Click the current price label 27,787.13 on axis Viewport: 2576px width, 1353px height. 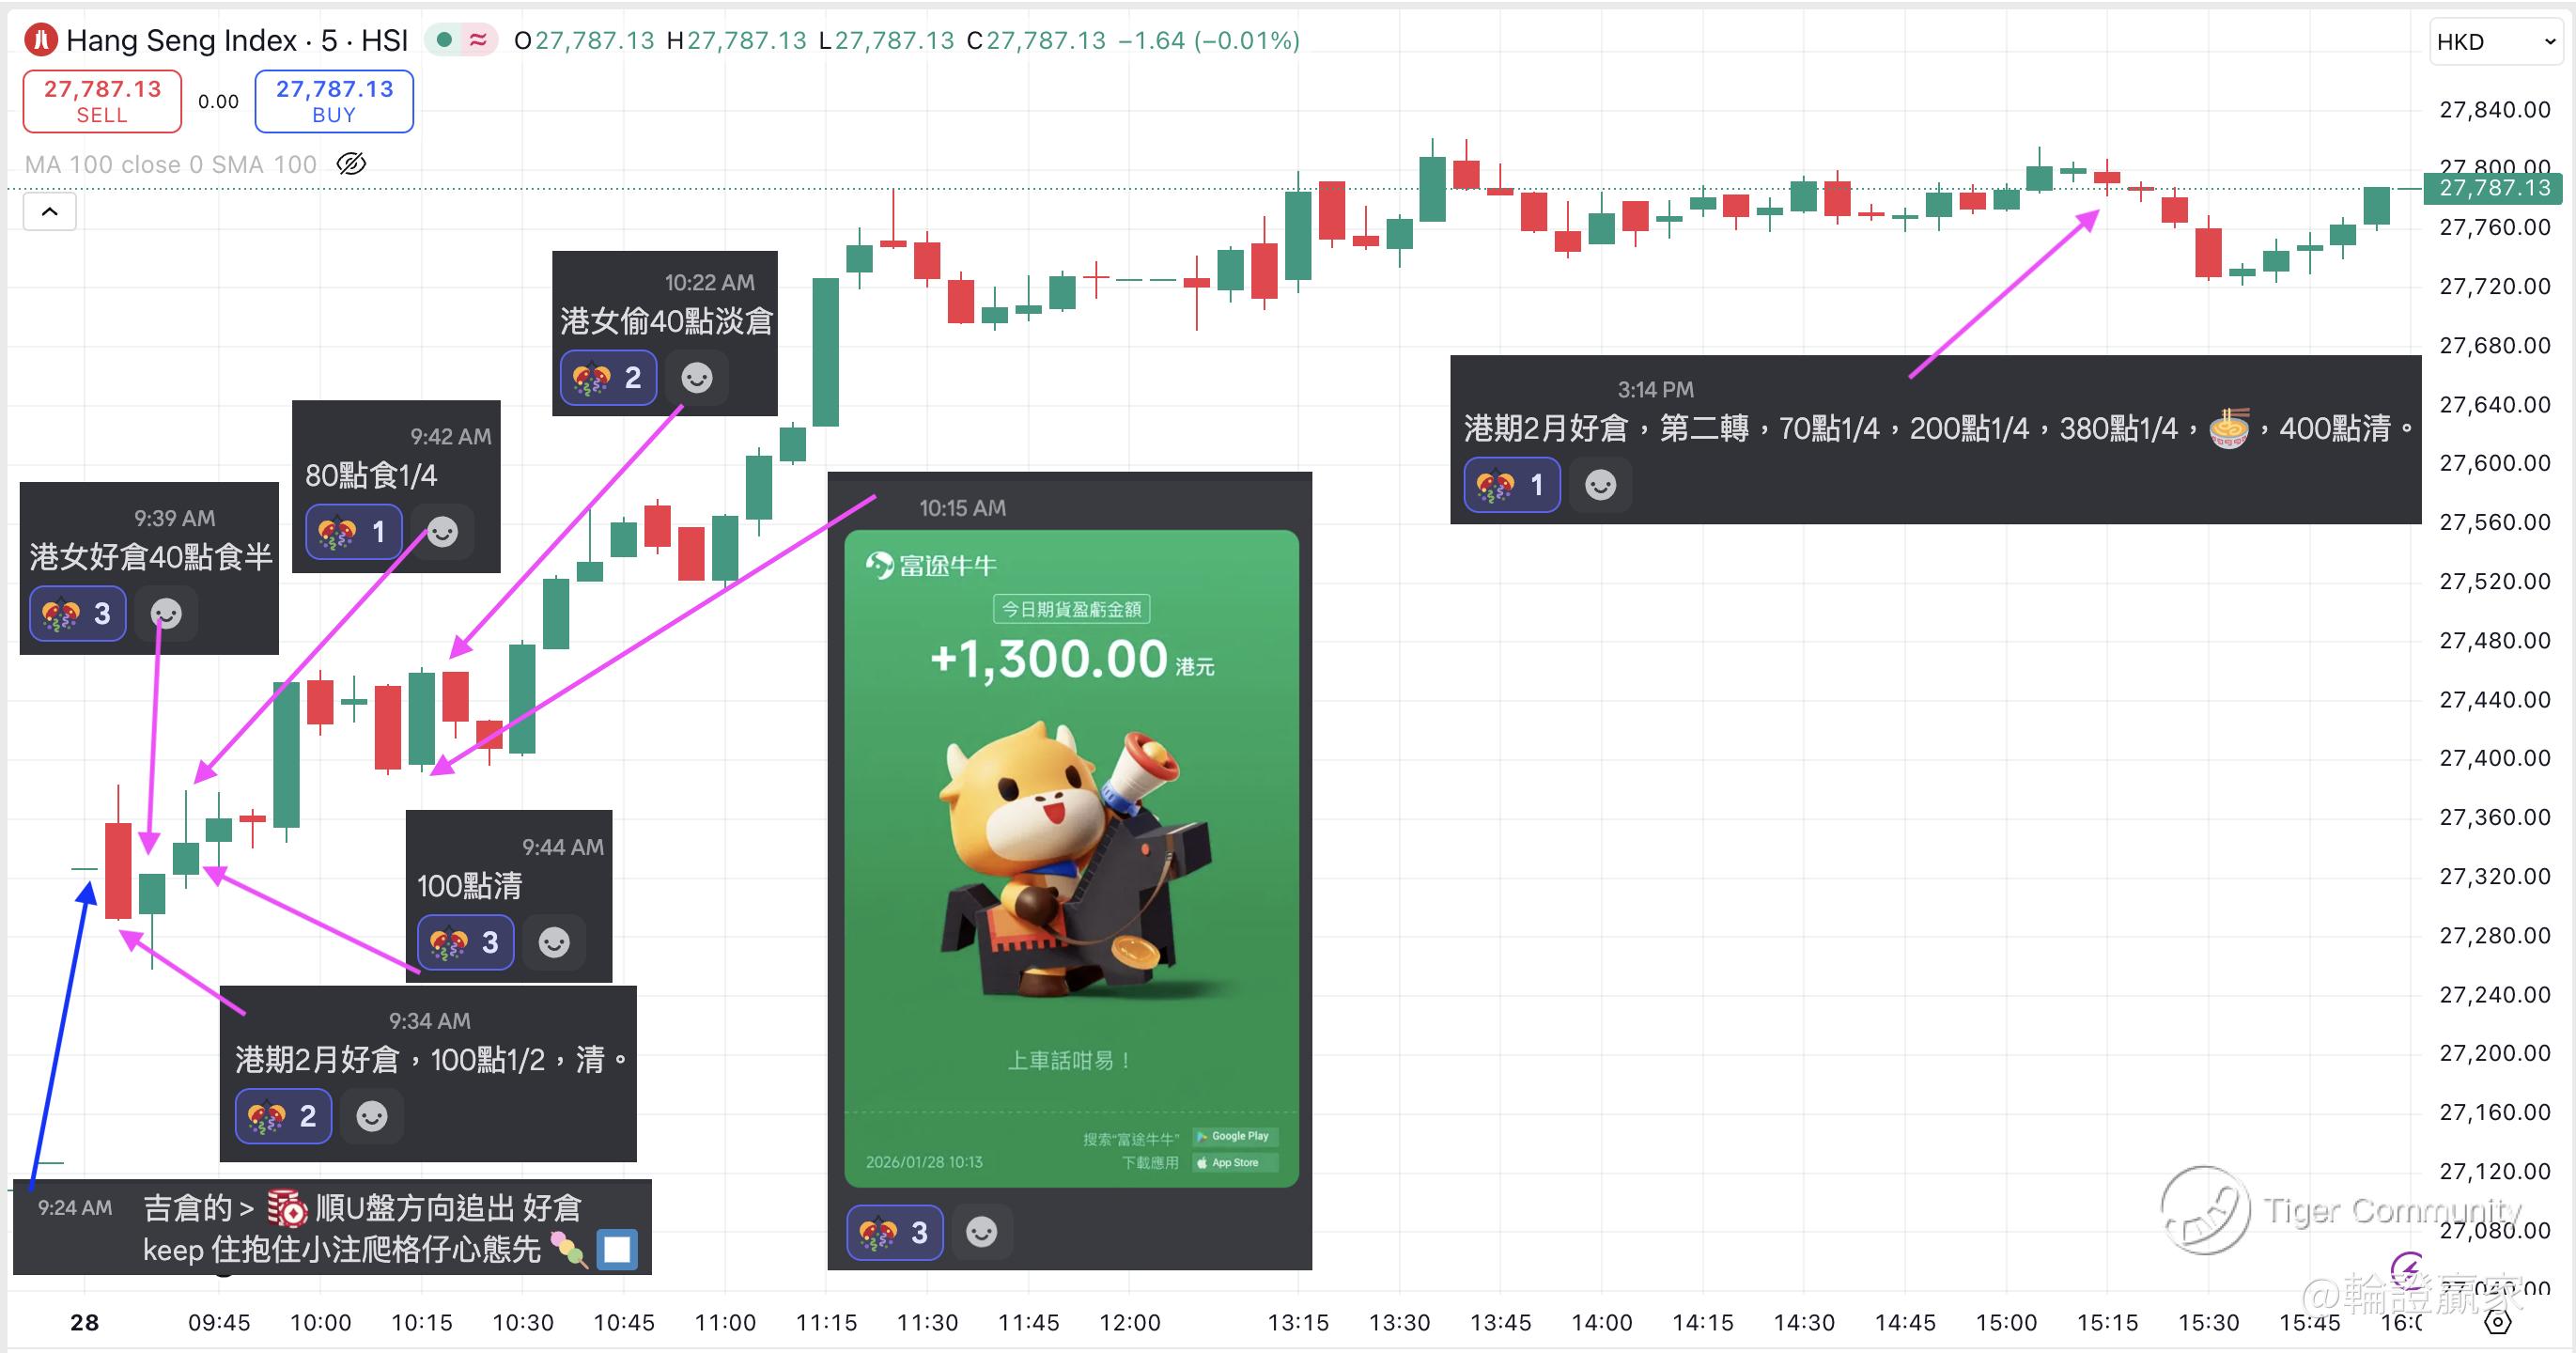tap(2494, 188)
